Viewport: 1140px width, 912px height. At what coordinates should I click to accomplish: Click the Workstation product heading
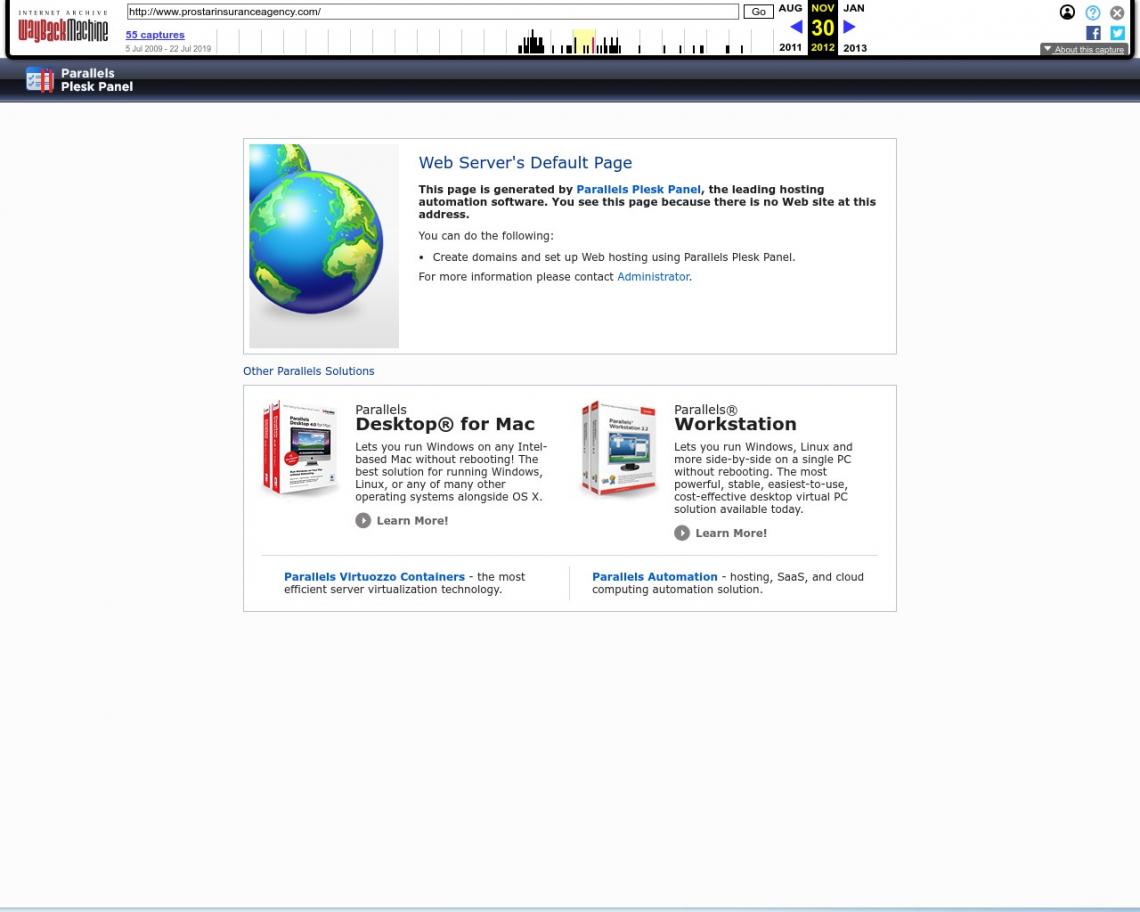(x=735, y=424)
